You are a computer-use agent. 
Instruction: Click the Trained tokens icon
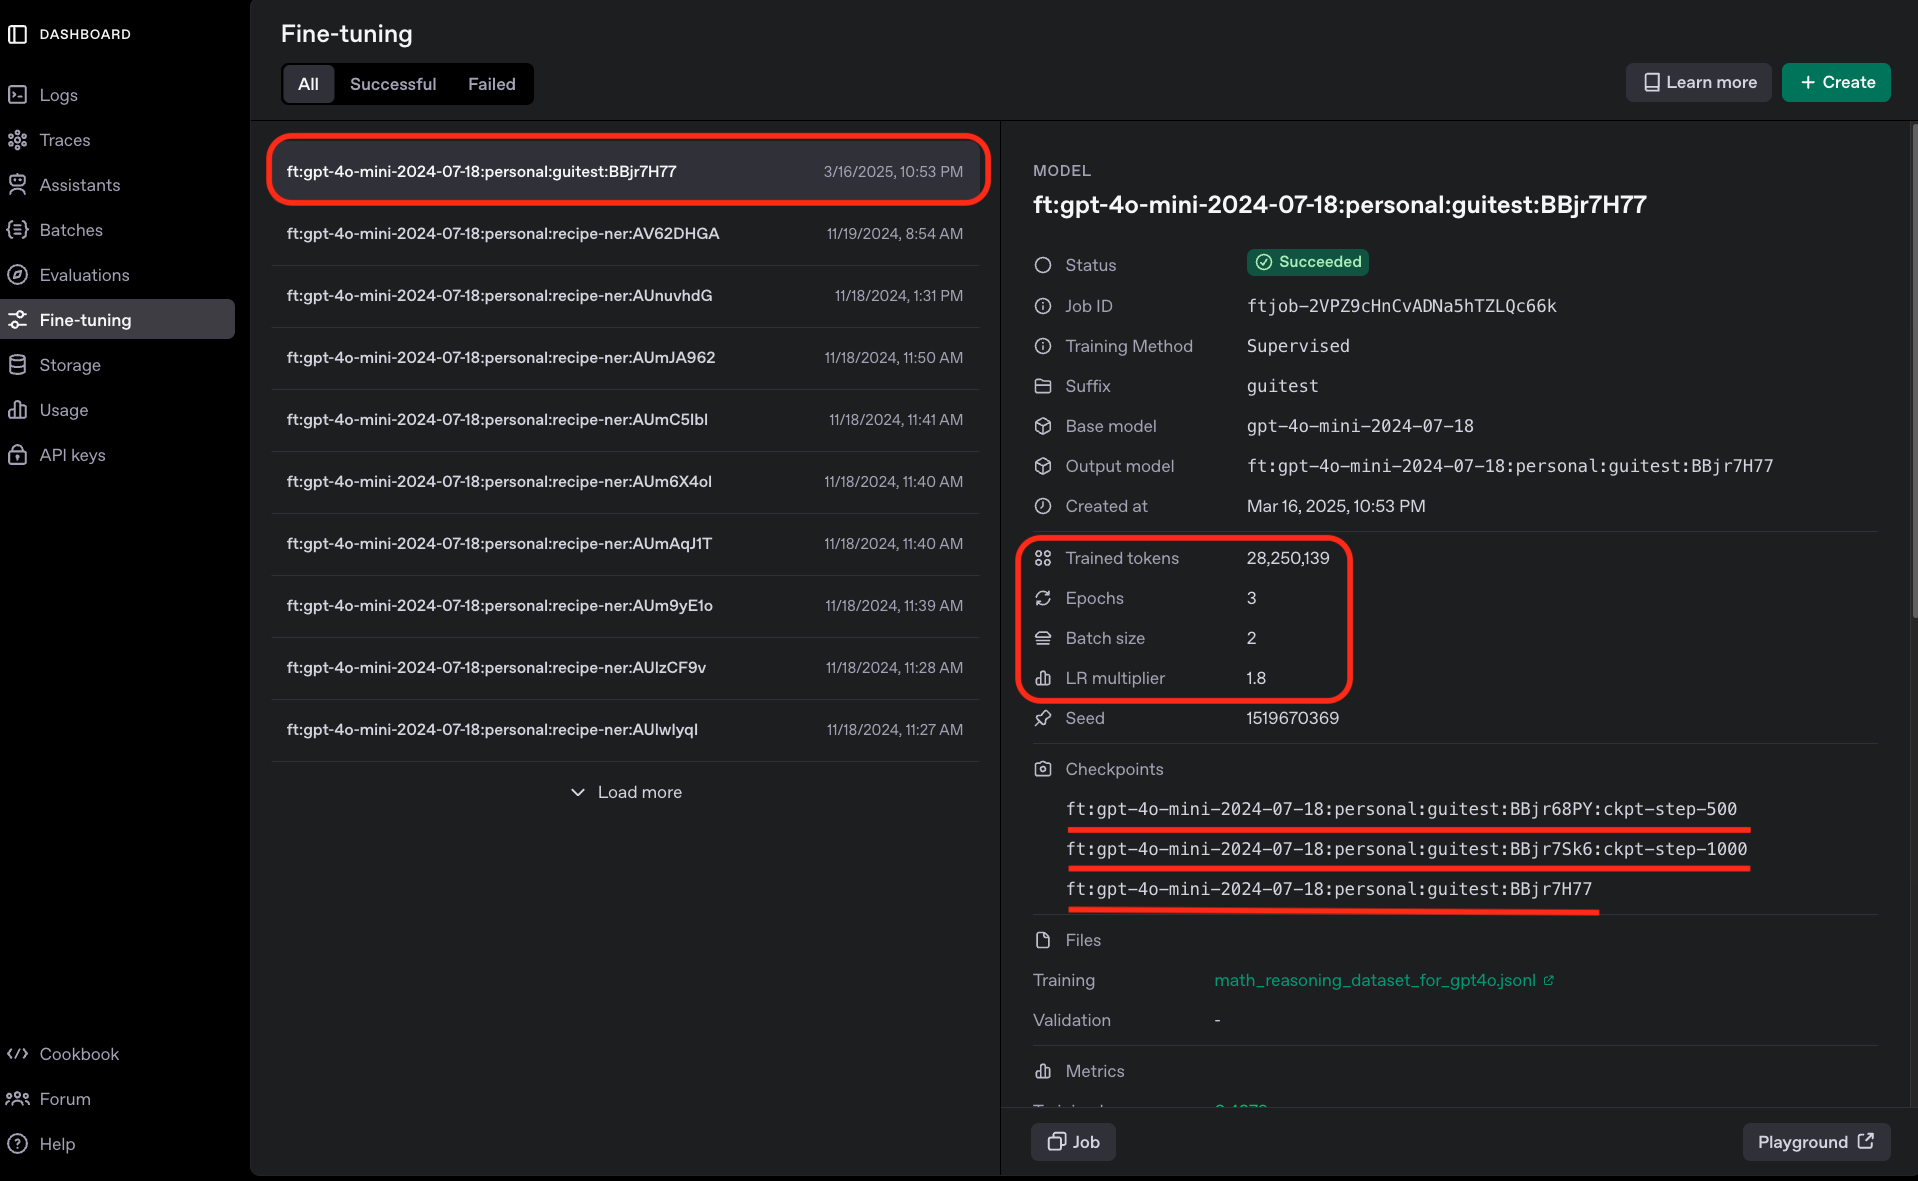tap(1043, 558)
